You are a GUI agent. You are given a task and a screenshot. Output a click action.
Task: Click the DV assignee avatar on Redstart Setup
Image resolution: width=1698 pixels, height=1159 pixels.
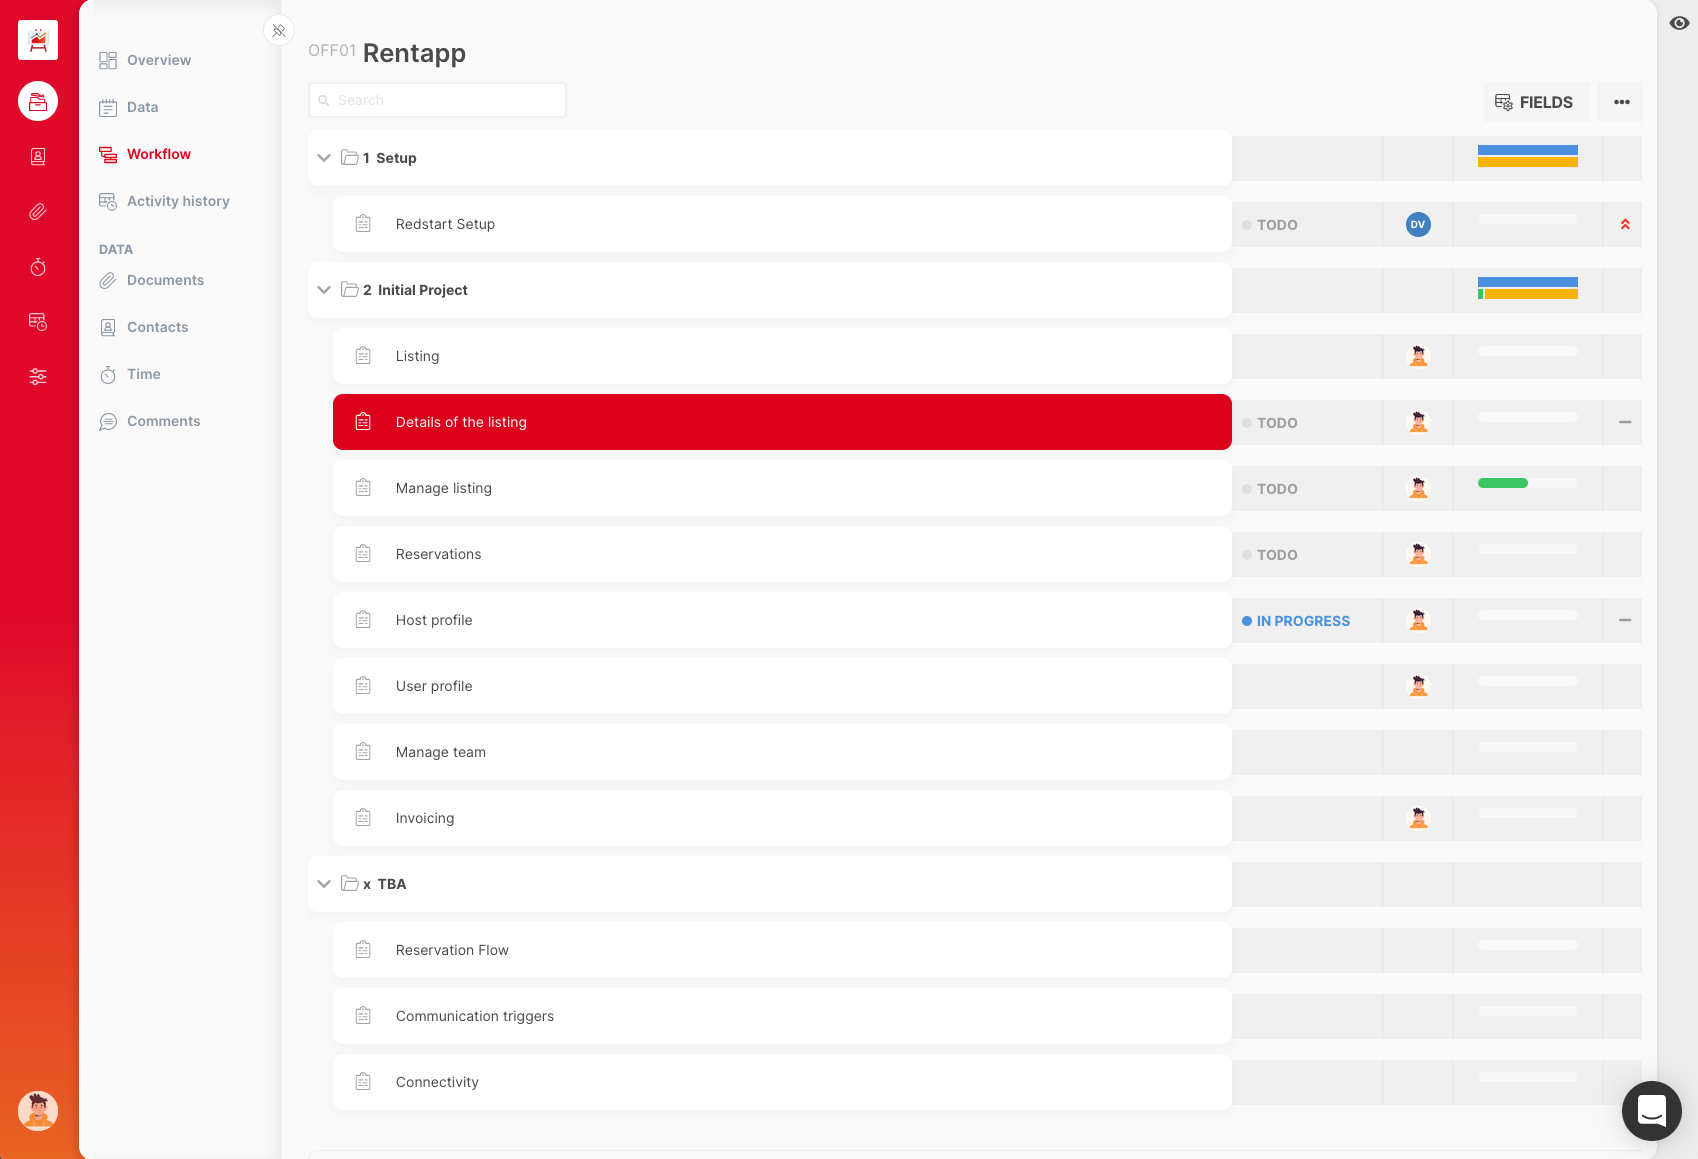[1417, 225]
